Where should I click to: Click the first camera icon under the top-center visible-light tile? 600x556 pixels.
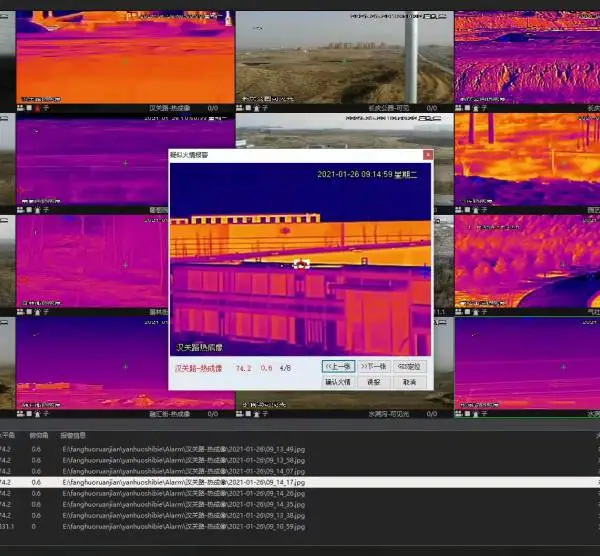pyautogui.click(x=240, y=108)
